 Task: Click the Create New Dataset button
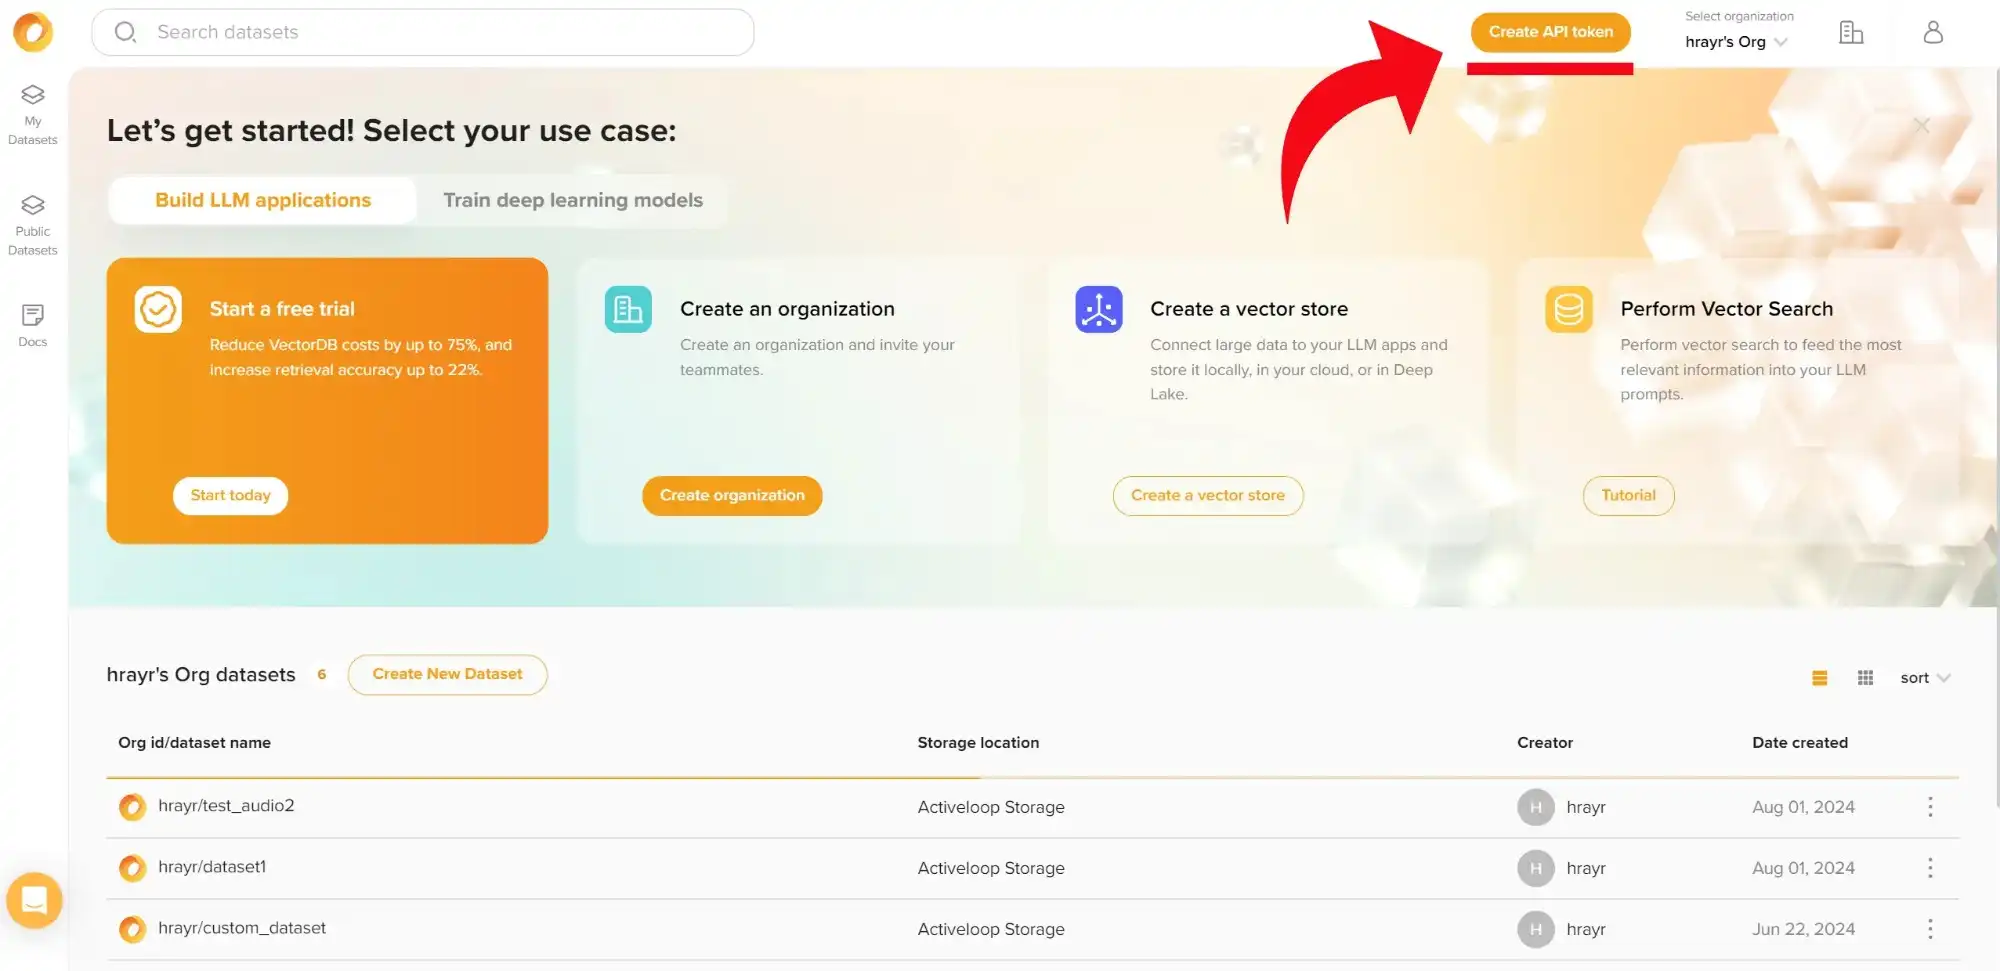(447, 675)
